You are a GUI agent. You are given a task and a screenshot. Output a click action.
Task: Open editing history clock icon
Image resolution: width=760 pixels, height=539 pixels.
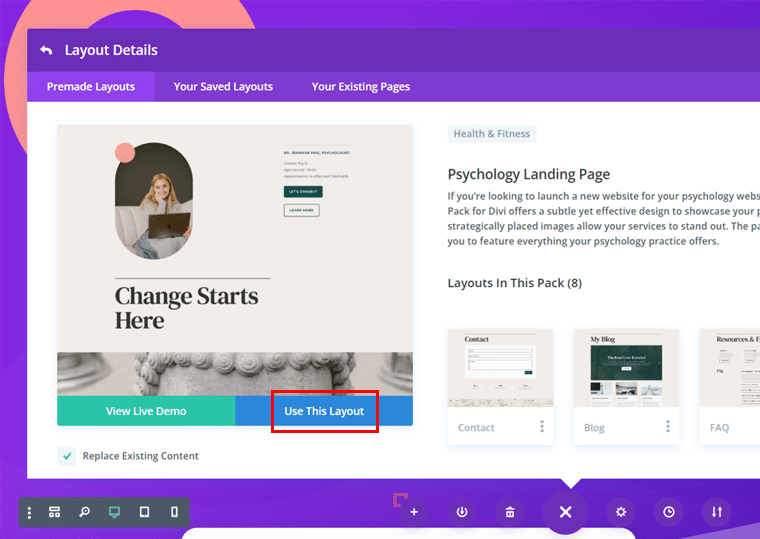click(668, 512)
